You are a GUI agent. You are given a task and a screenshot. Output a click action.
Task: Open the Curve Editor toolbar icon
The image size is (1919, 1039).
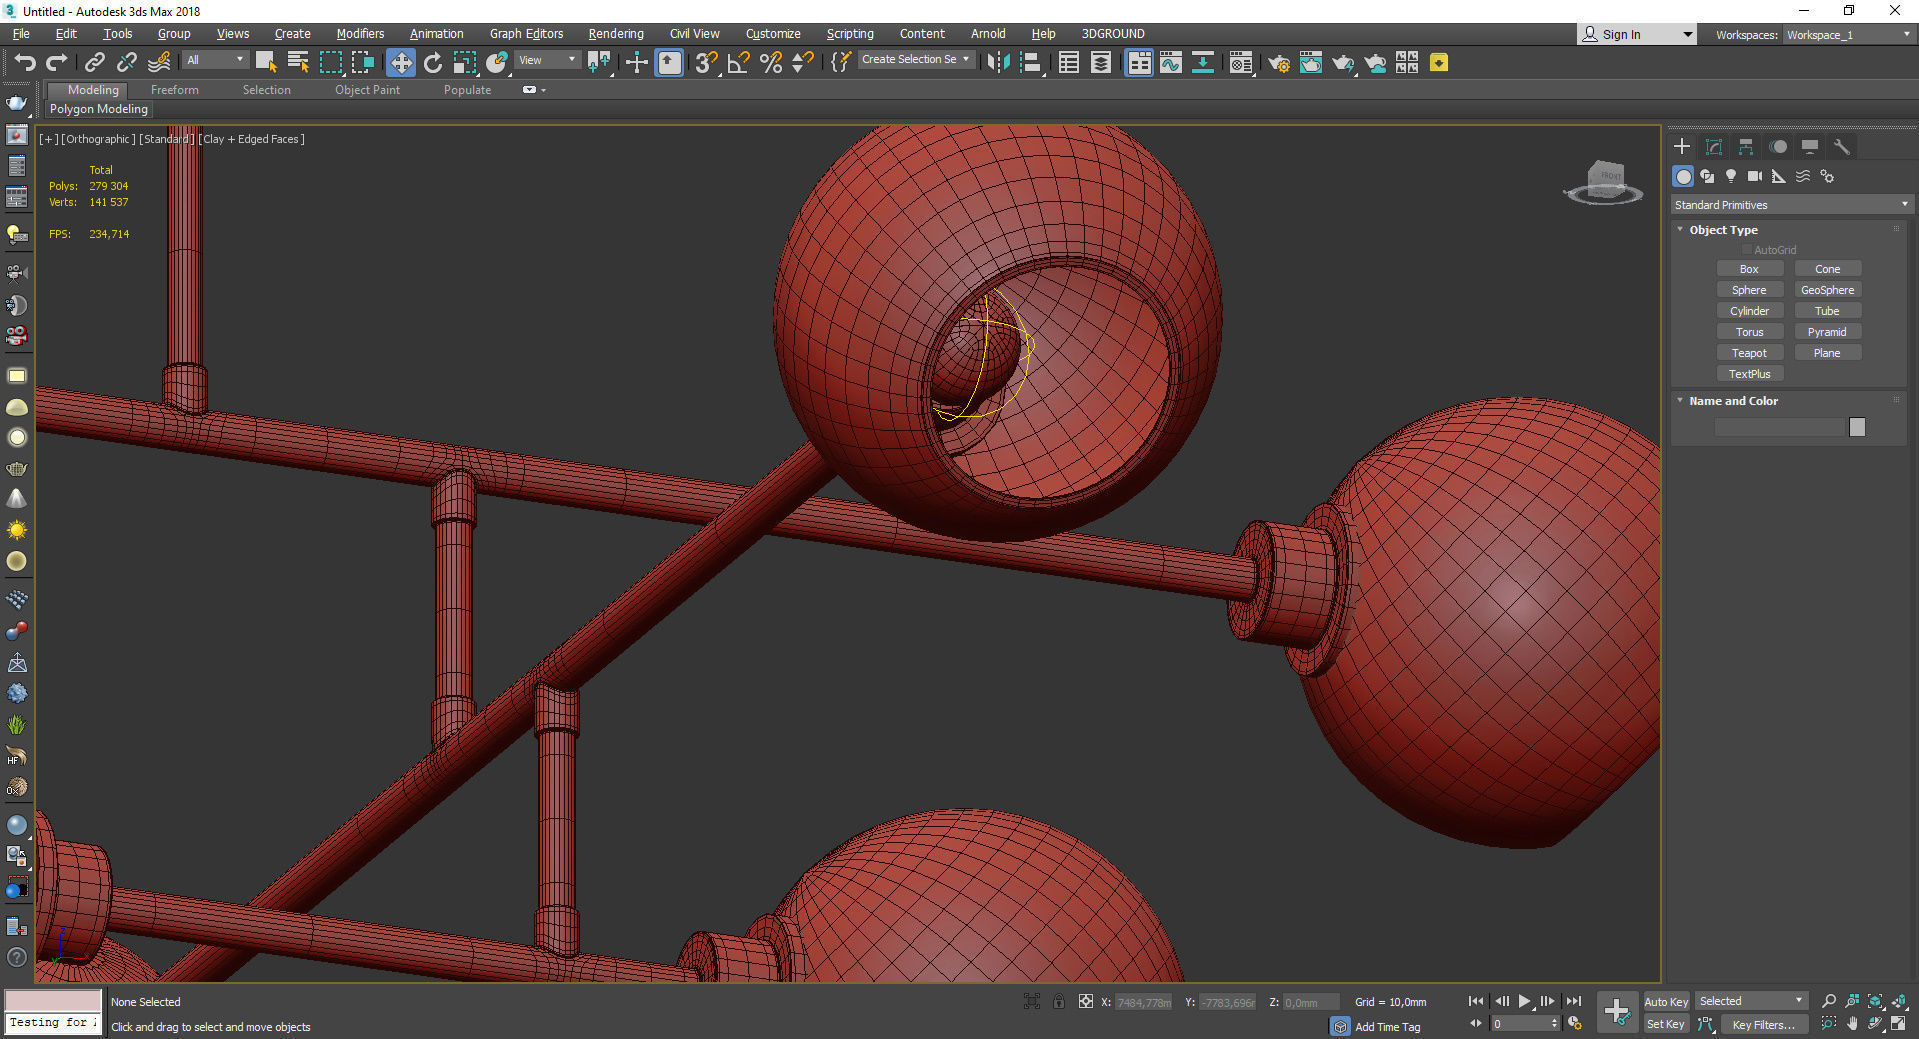click(x=1170, y=63)
